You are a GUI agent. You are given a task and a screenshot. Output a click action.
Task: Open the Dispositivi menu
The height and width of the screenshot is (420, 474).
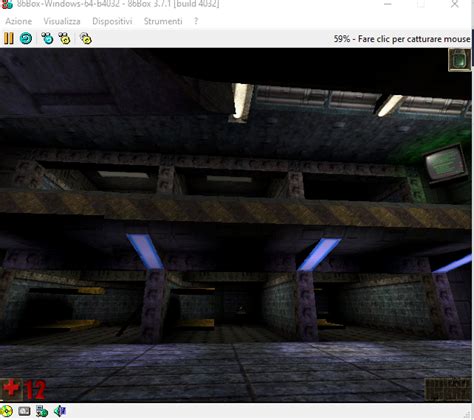pos(112,21)
